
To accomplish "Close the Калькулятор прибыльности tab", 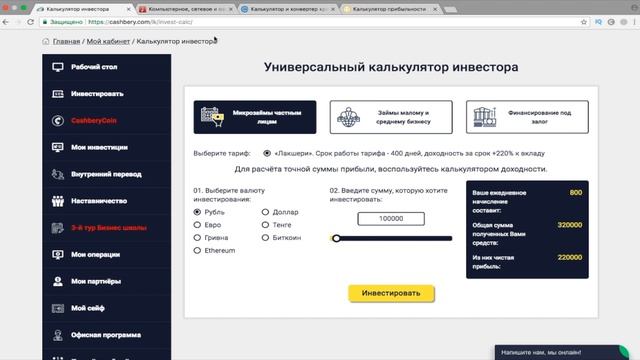I will click(435, 9).
